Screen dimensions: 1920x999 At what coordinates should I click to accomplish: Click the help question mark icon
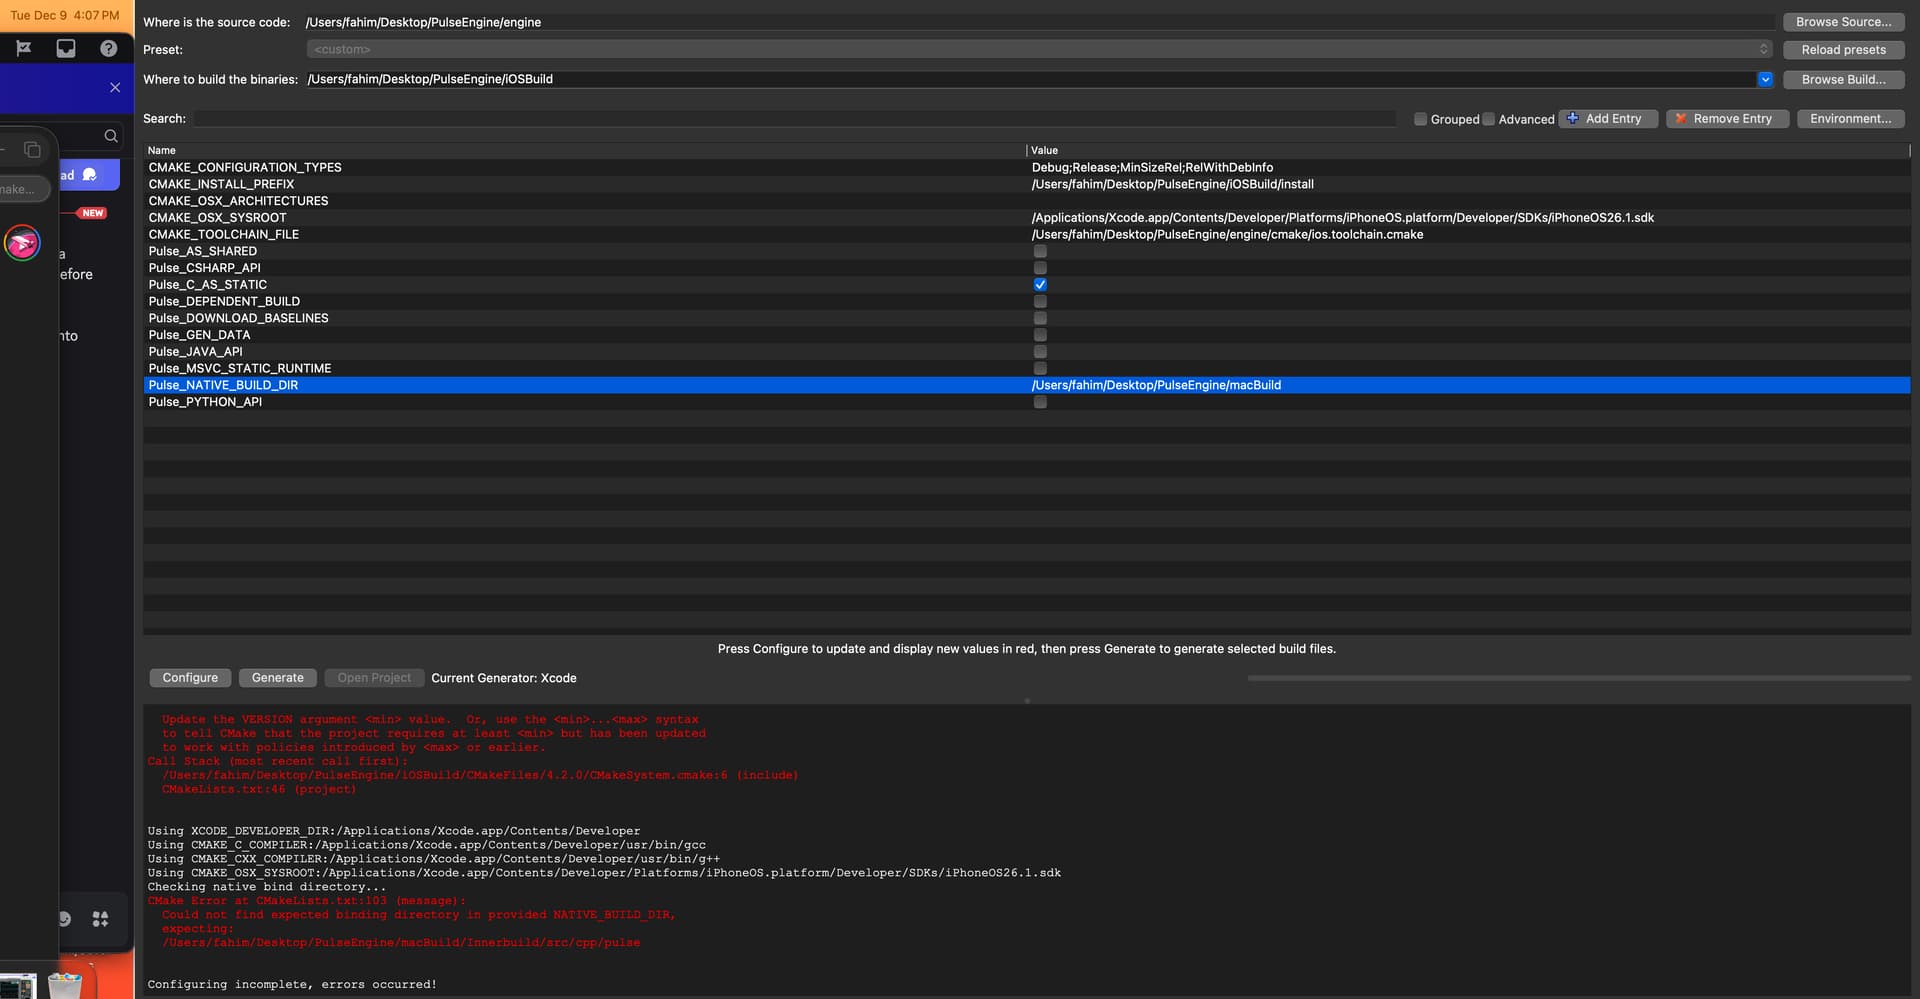(x=108, y=48)
